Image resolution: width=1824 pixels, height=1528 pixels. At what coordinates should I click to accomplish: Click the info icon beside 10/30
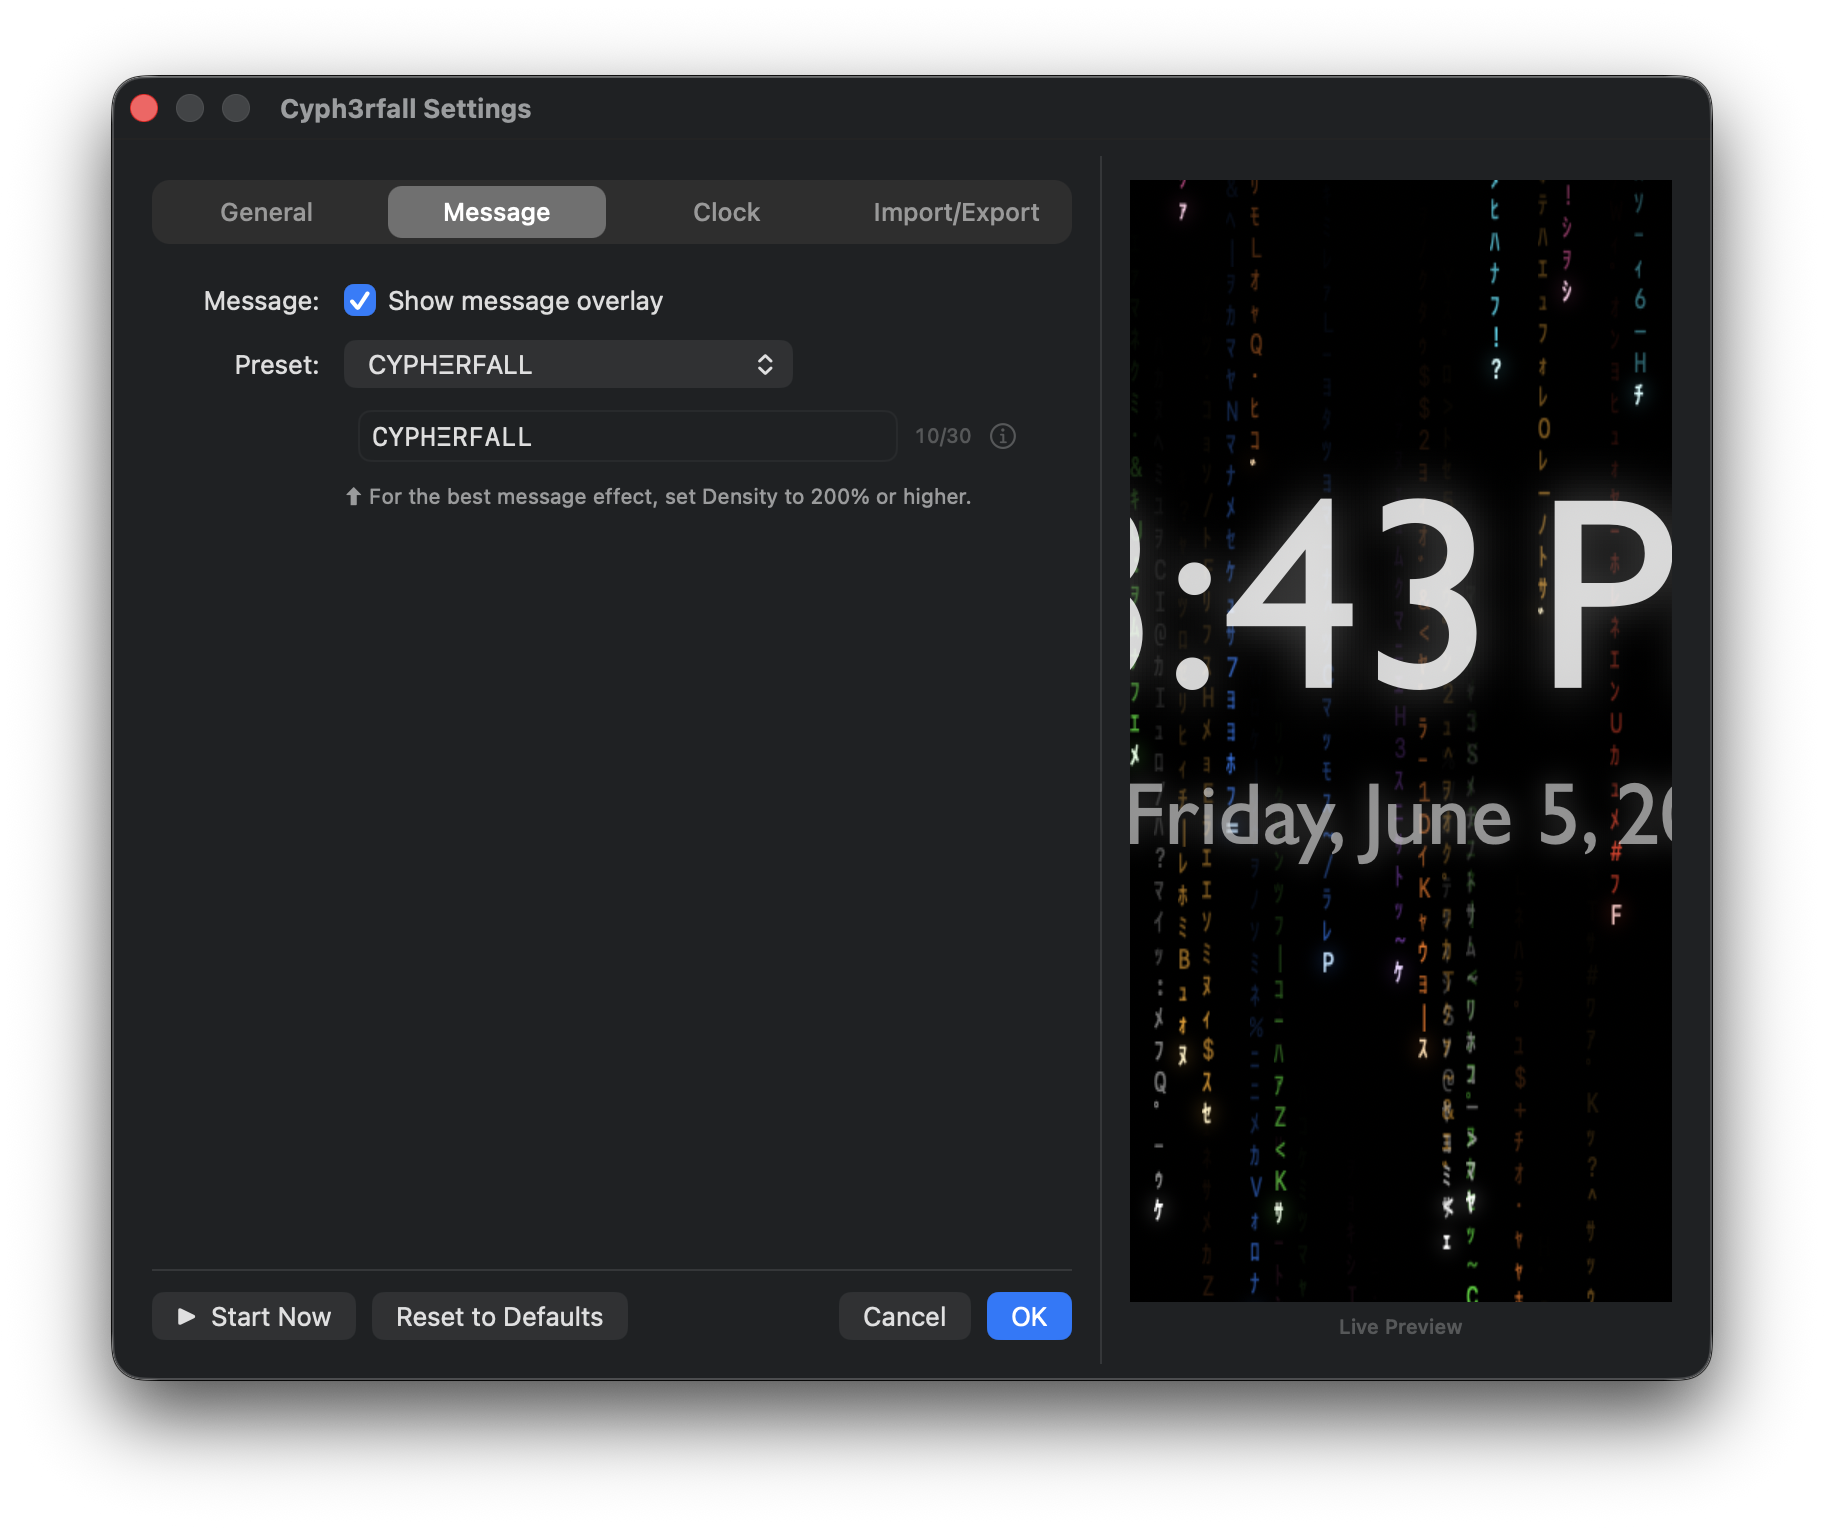(1002, 436)
